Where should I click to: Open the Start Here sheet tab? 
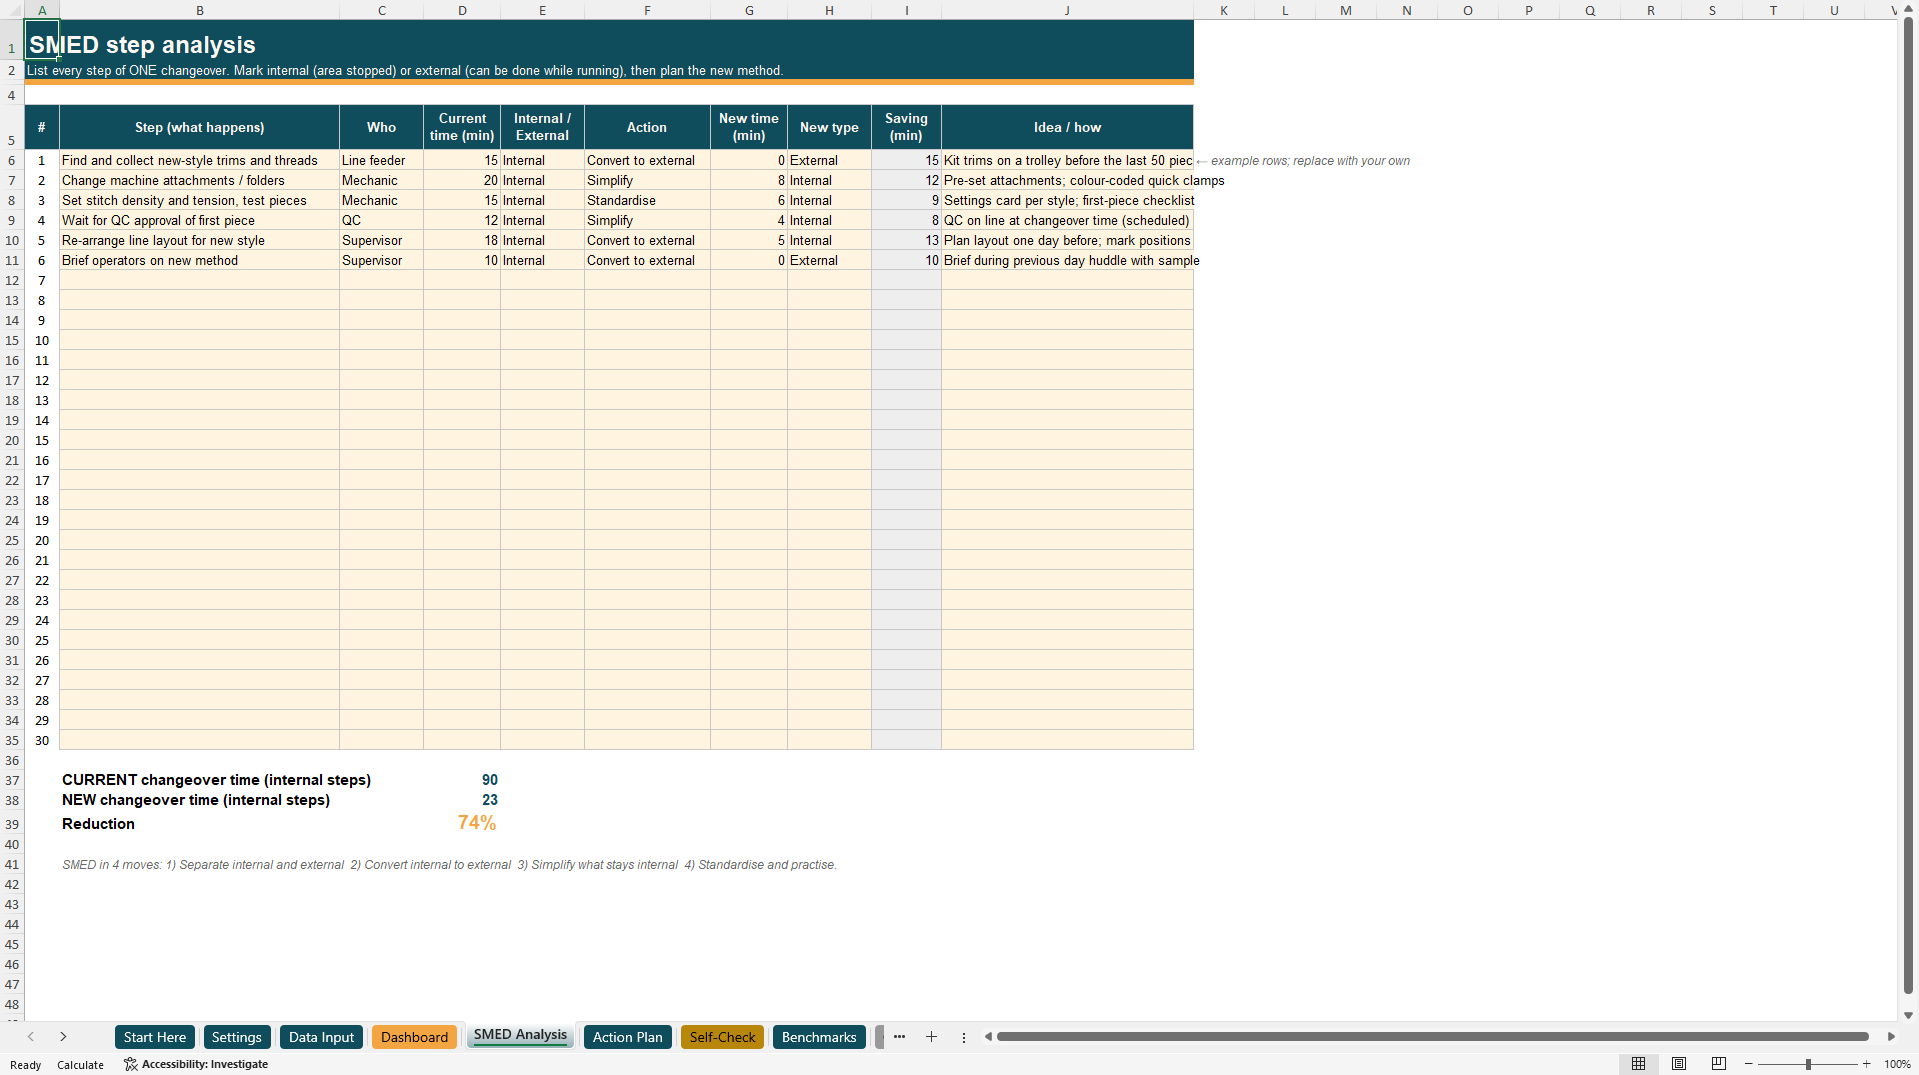pyautogui.click(x=155, y=1037)
